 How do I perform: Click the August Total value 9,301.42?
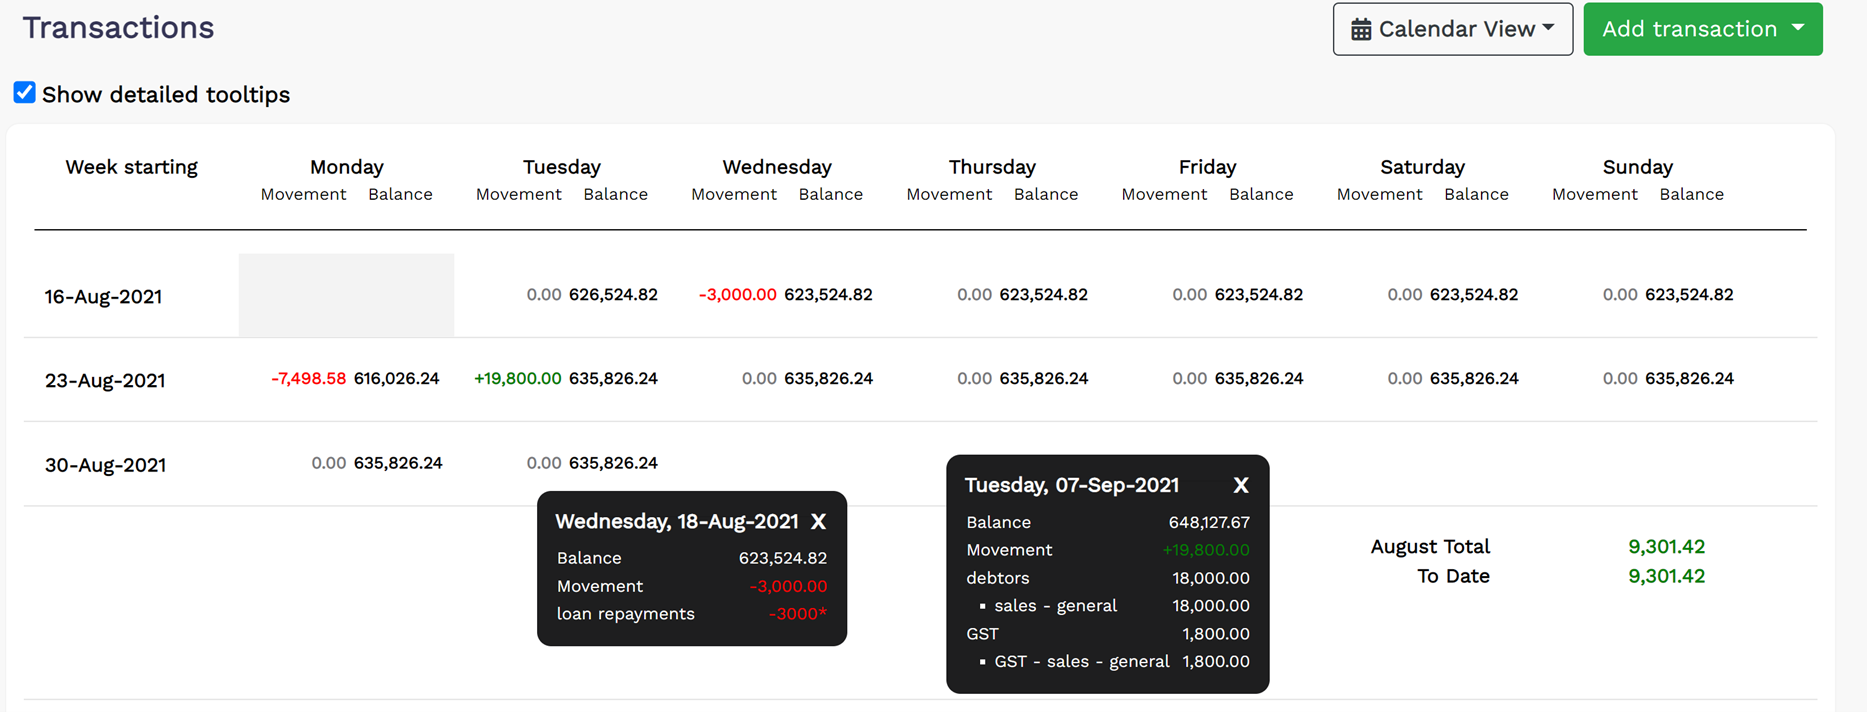(x=1665, y=546)
